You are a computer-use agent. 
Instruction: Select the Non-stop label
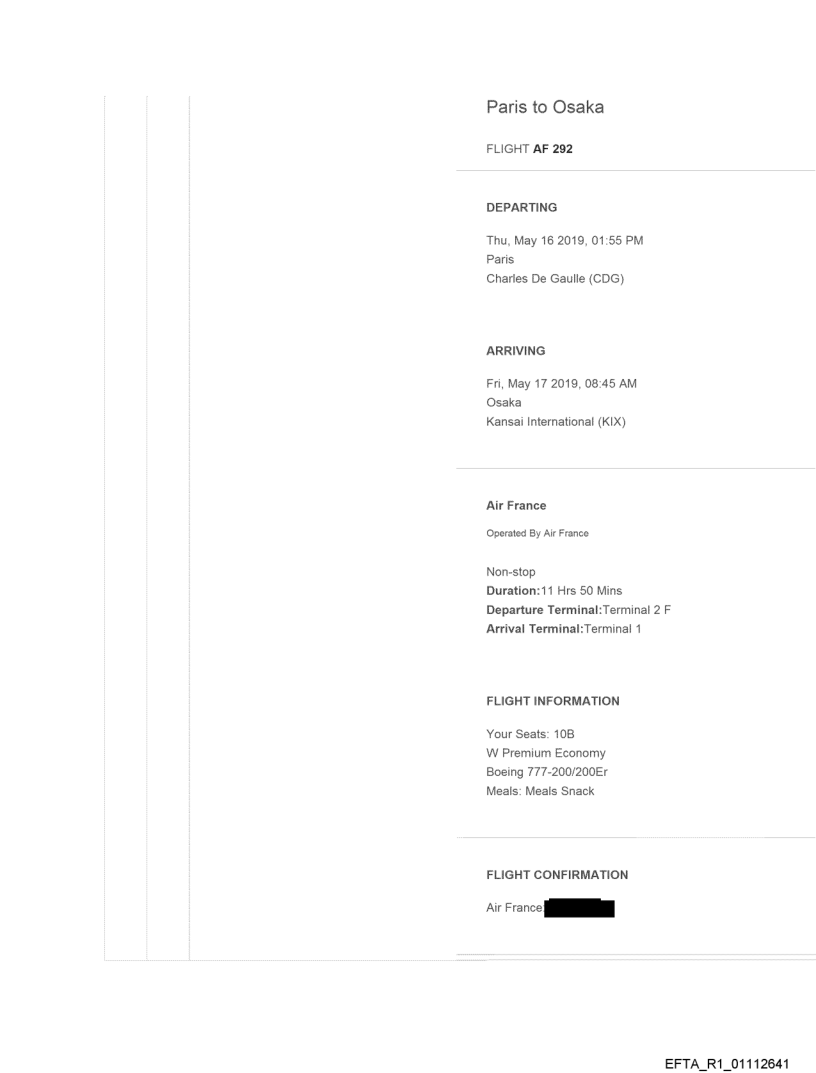pos(510,572)
